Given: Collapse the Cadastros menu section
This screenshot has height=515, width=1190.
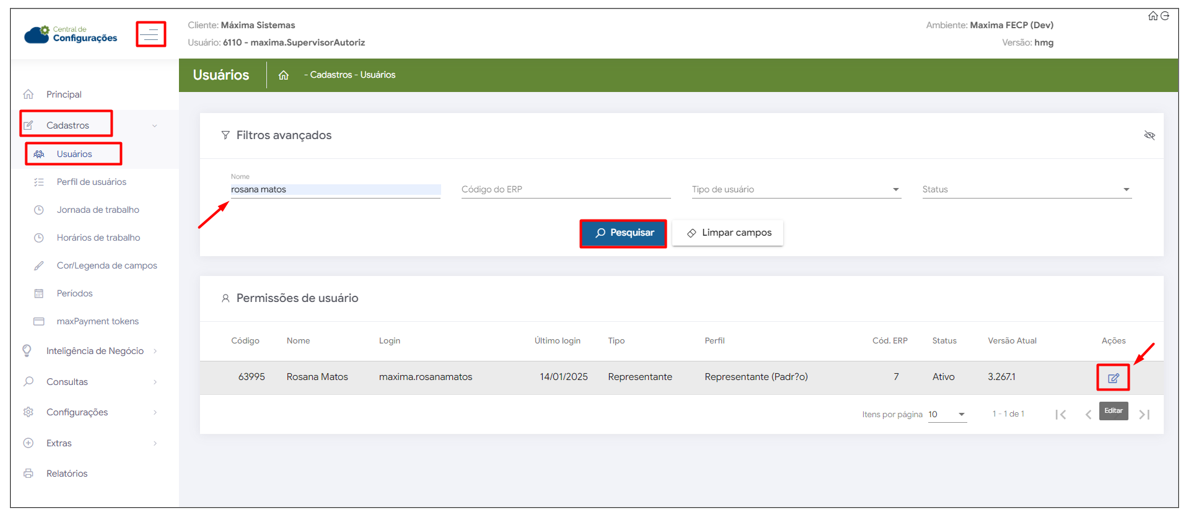Looking at the screenshot, I should point(155,126).
